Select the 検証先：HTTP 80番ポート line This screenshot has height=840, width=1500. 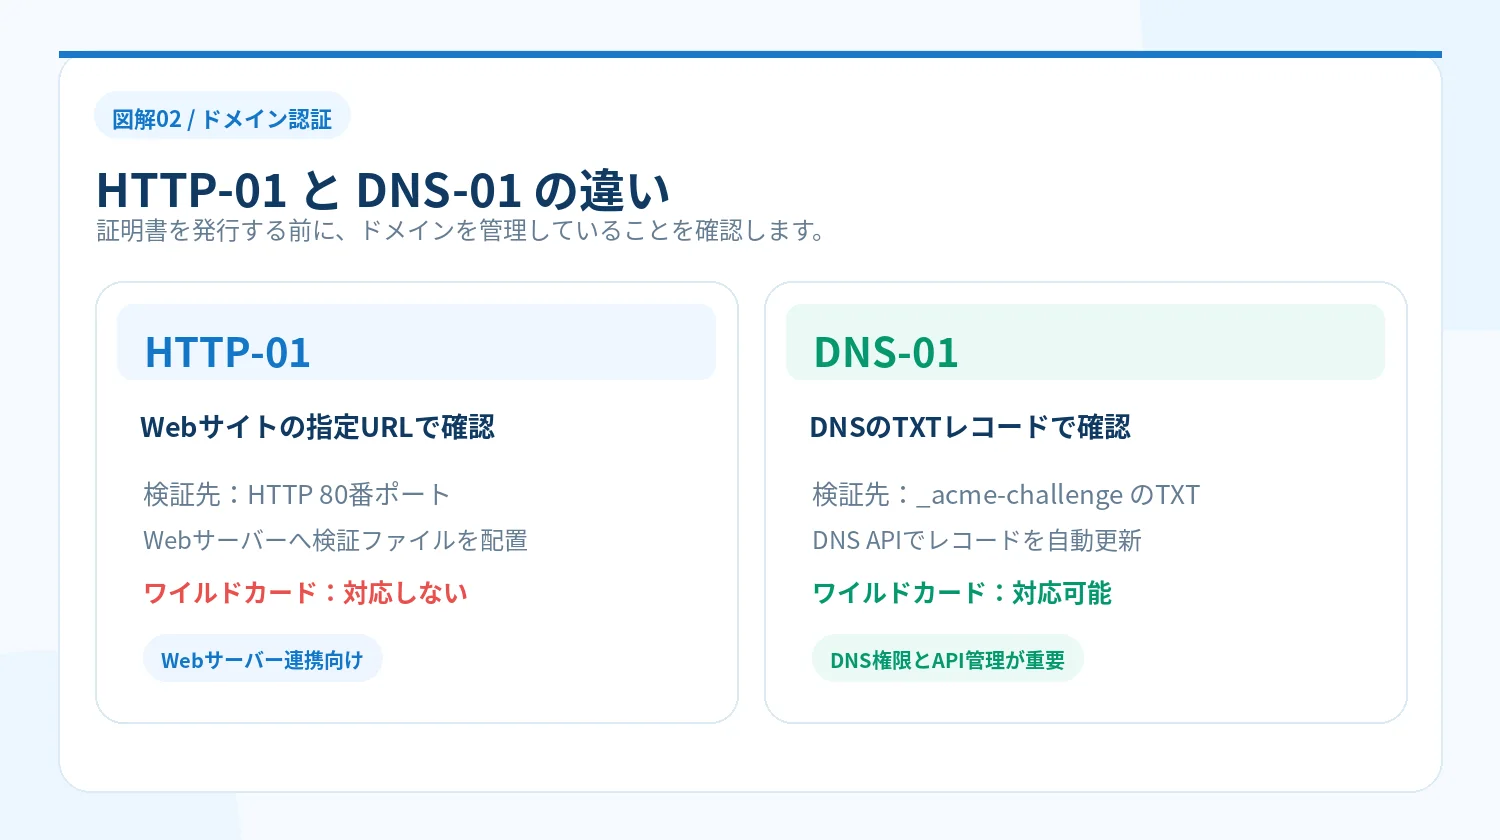coord(297,495)
